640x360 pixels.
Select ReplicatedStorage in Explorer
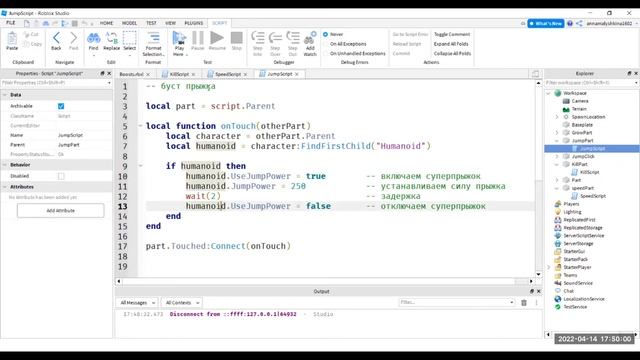(x=582, y=228)
